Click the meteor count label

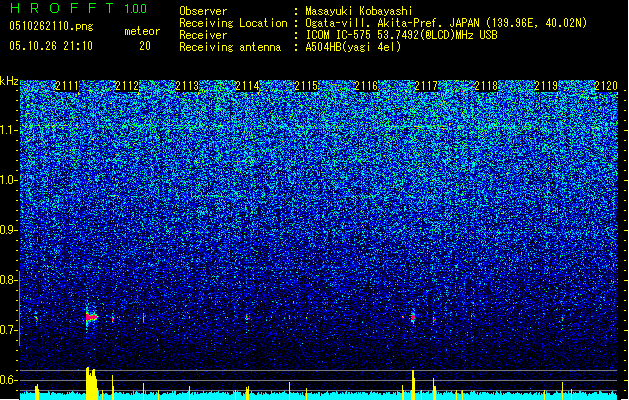point(142,31)
